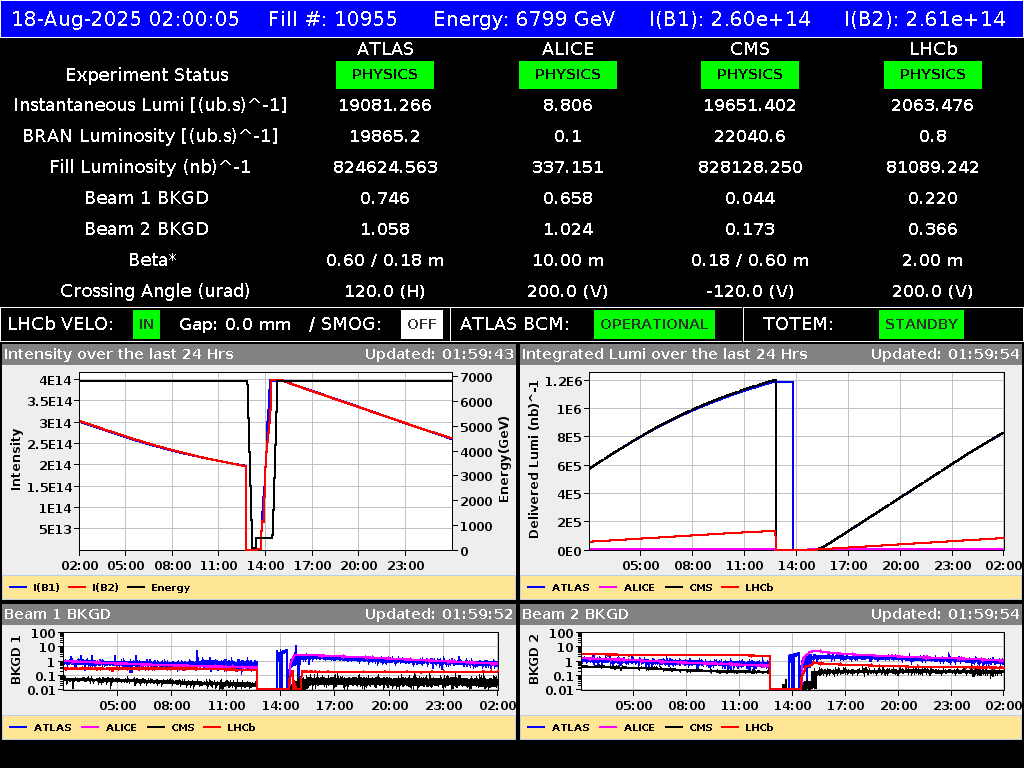Click CMS instantaneous lumi value 19651.402
Screen dimensions: 1024x768
(x=750, y=105)
